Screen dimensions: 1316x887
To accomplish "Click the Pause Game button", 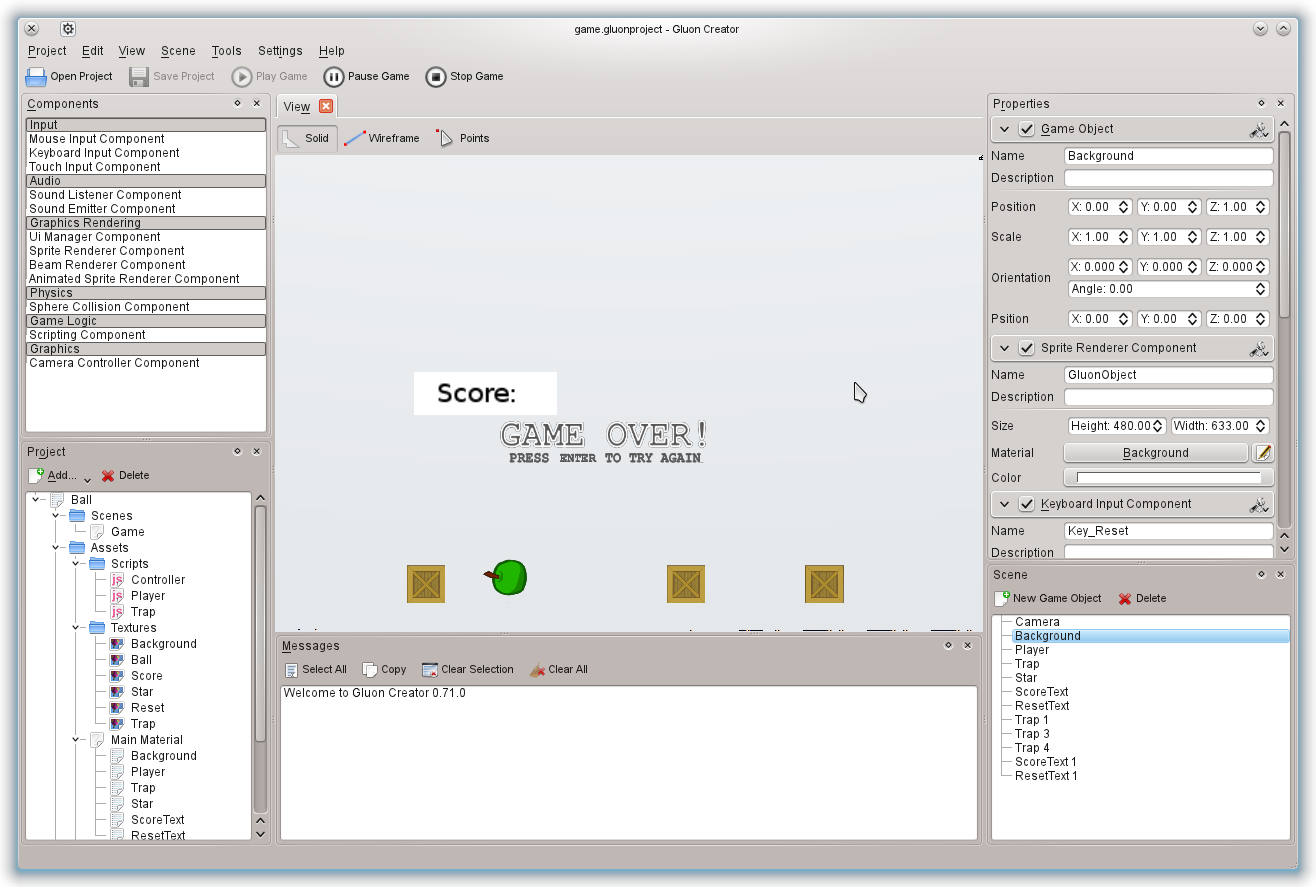I will pos(366,77).
